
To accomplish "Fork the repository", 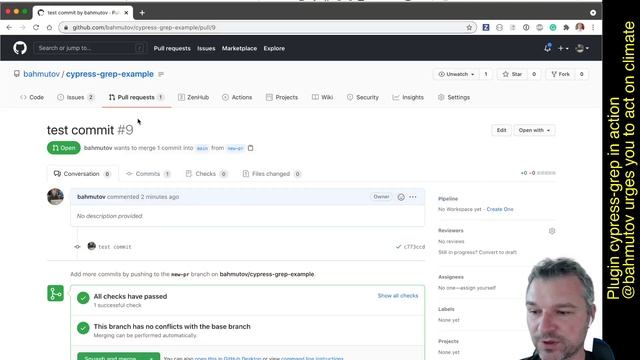I will (x=560, y=74).
